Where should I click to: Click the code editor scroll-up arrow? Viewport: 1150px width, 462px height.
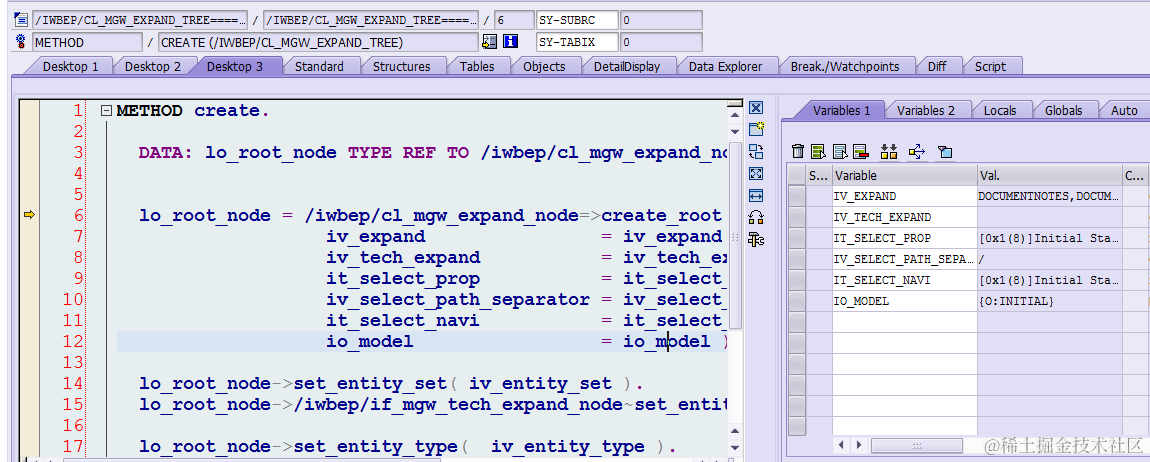tap(735, 114)
